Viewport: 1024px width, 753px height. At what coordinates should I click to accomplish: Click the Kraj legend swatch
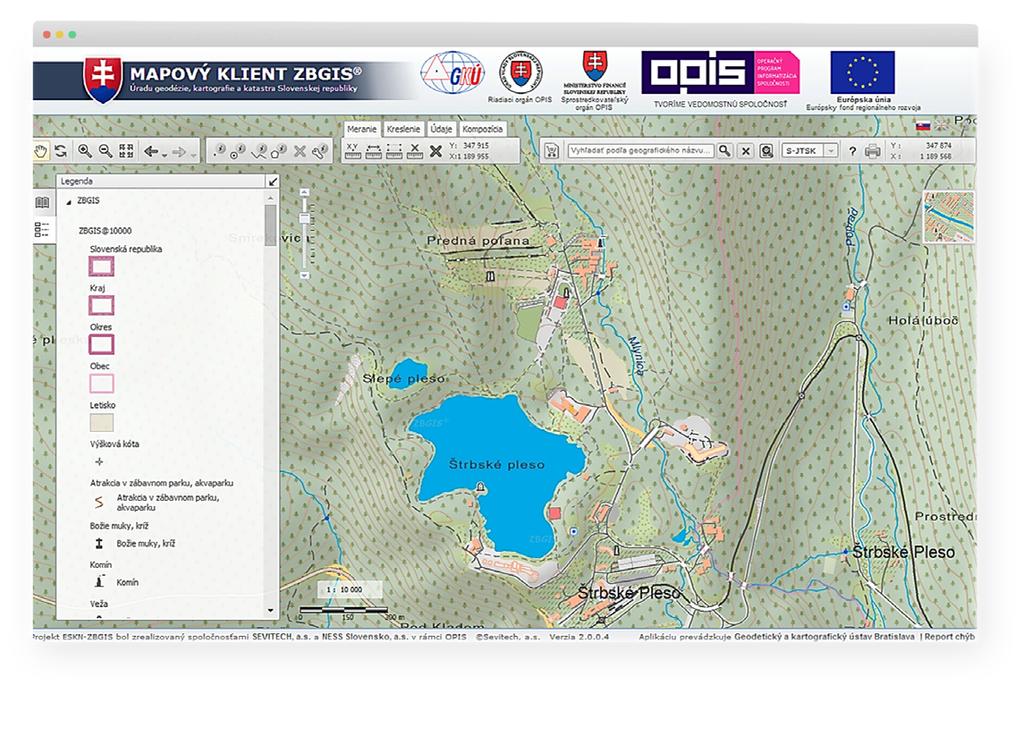click(101, 305)
